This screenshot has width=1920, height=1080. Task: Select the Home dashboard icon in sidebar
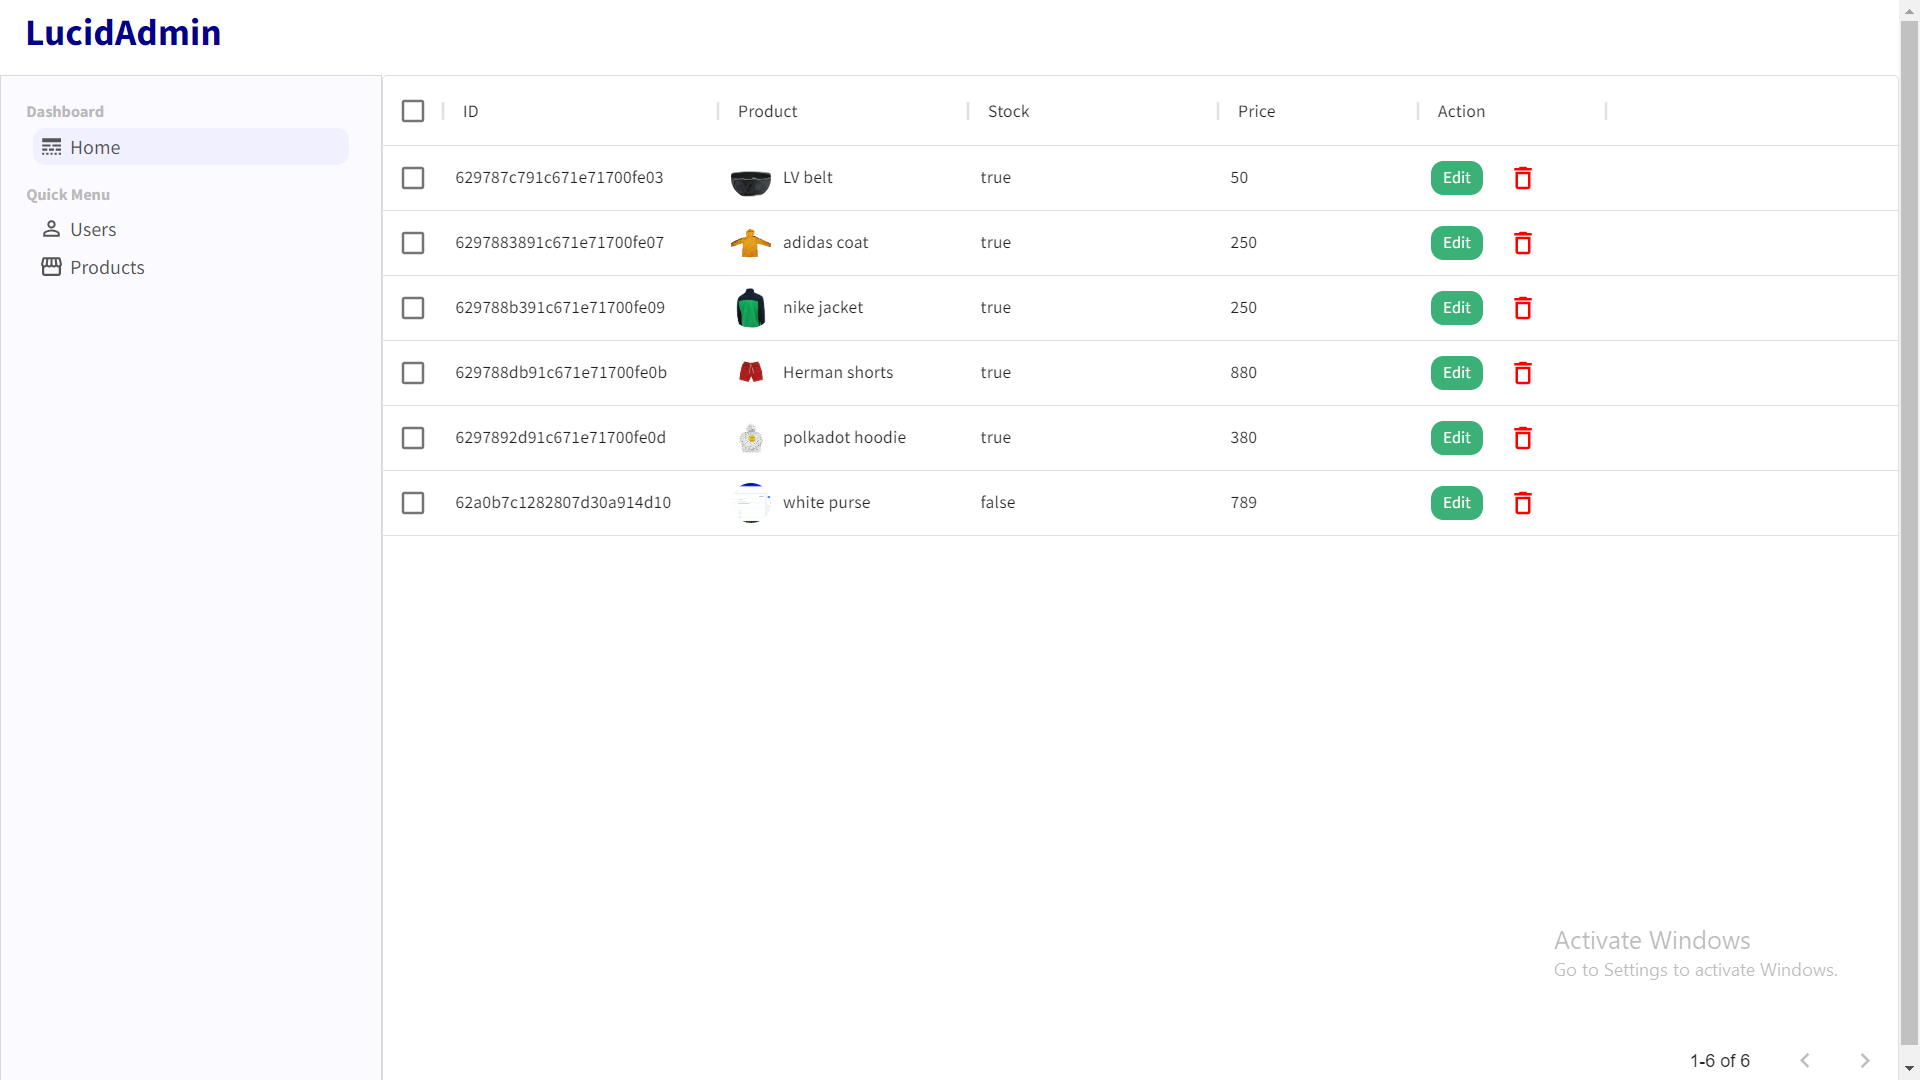tap(50, 147)
